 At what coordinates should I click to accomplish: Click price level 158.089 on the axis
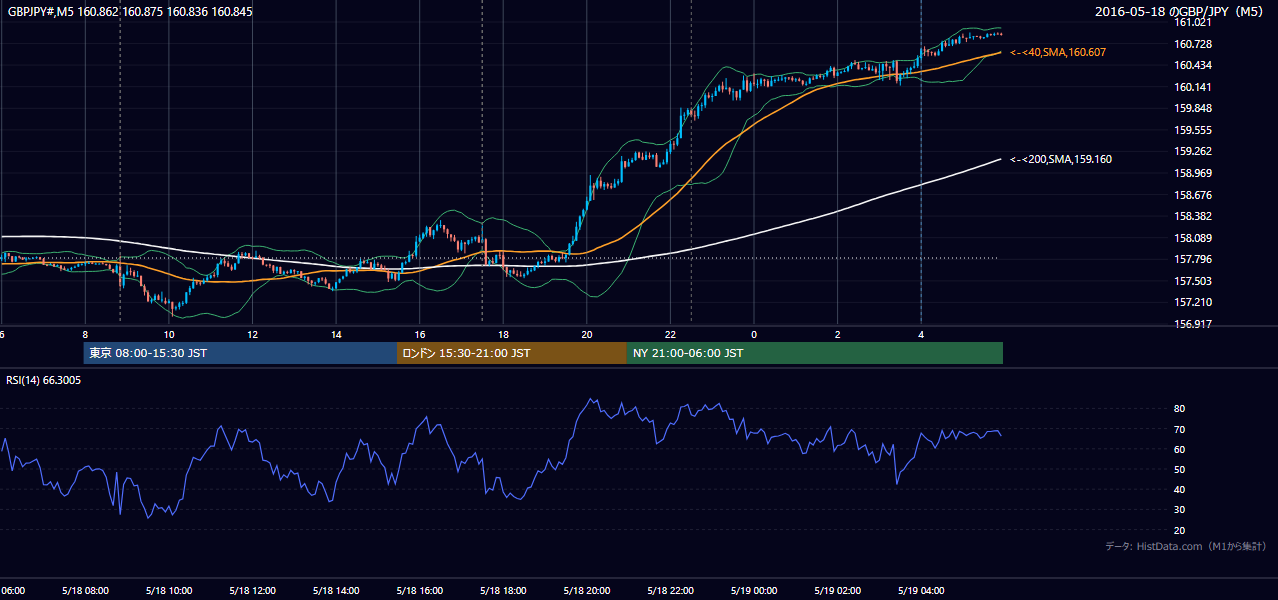[1193, 238]
